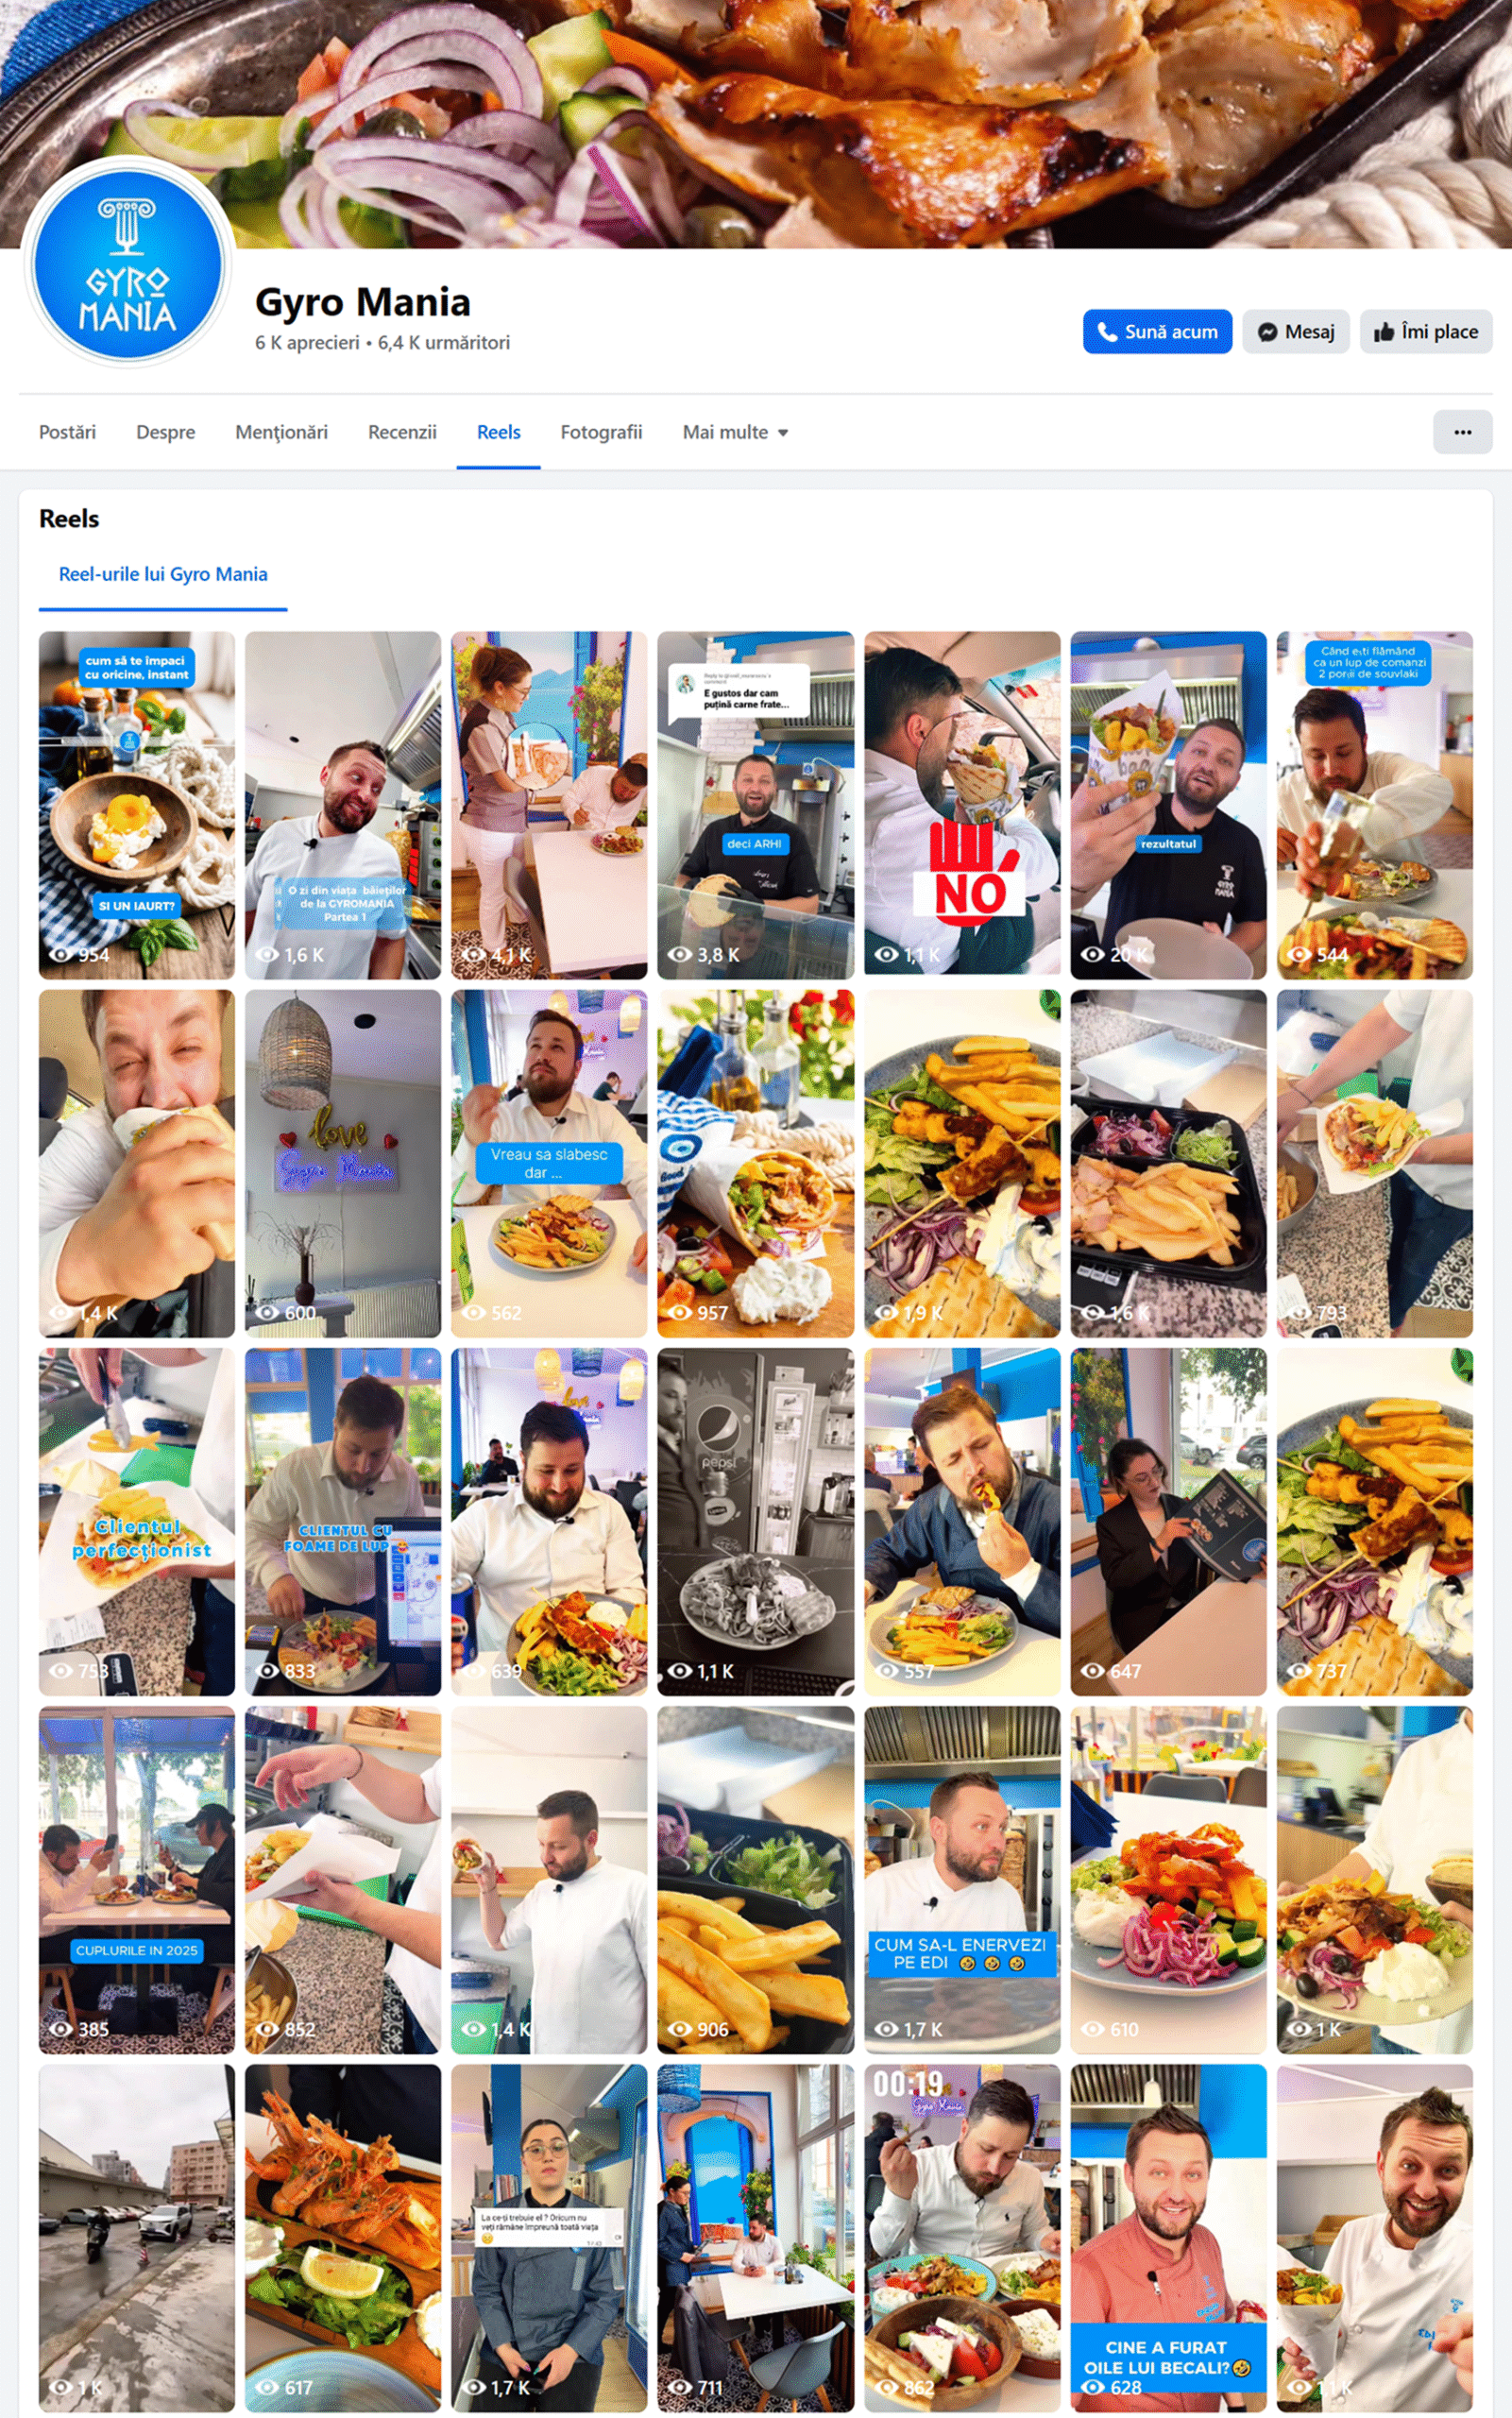Expand the Mai multe dropdown arrow
Screen dimensions: 1512x2418
[783, 433]
